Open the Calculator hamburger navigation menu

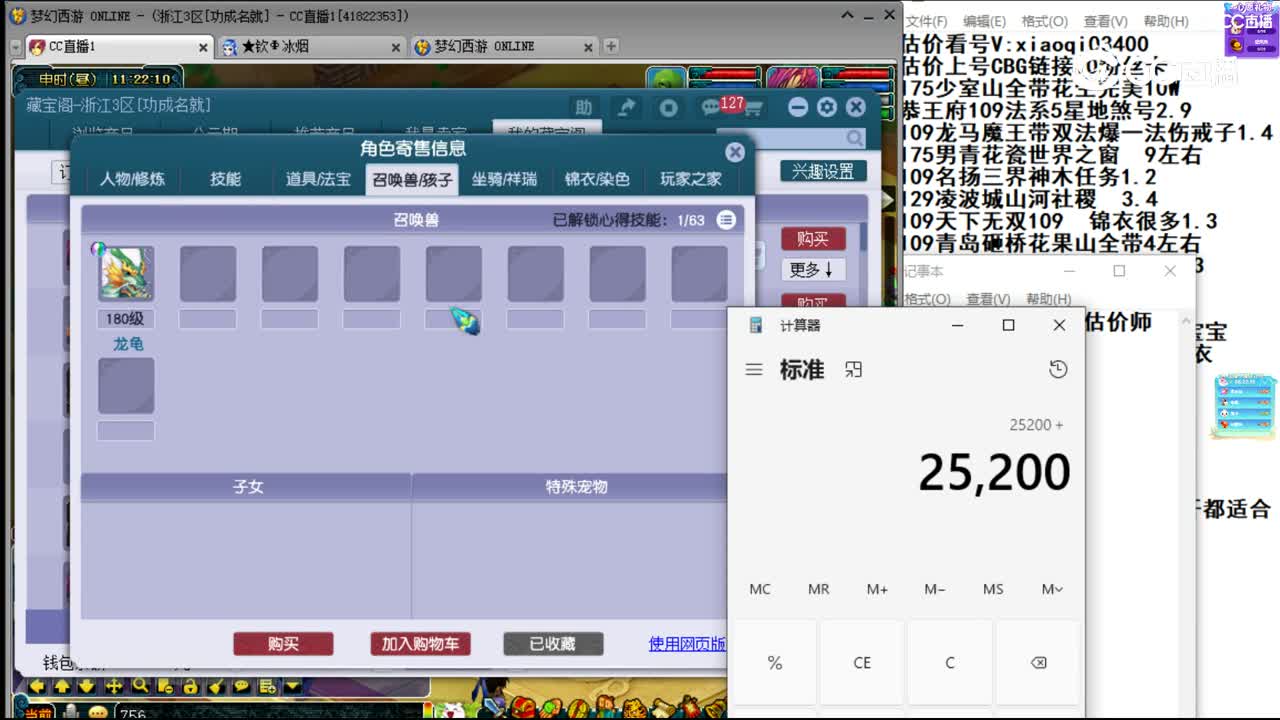(x=754, y=370)
